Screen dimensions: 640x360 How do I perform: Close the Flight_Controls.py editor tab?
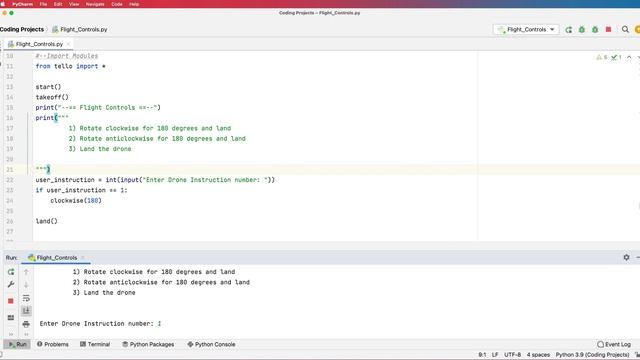[x=68, y=44]
